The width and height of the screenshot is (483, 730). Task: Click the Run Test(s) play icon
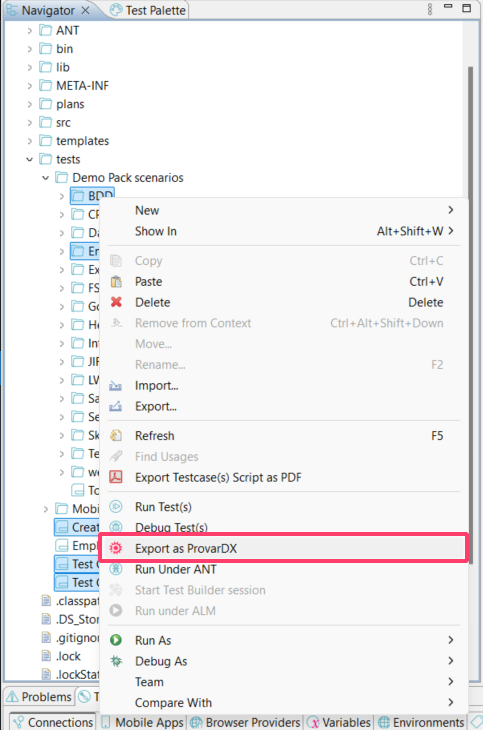click(x=116, y=507)
